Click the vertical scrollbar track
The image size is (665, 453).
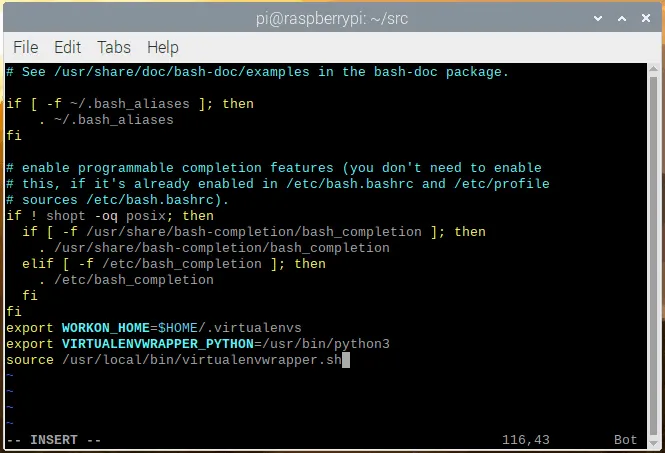coord(654,256)
